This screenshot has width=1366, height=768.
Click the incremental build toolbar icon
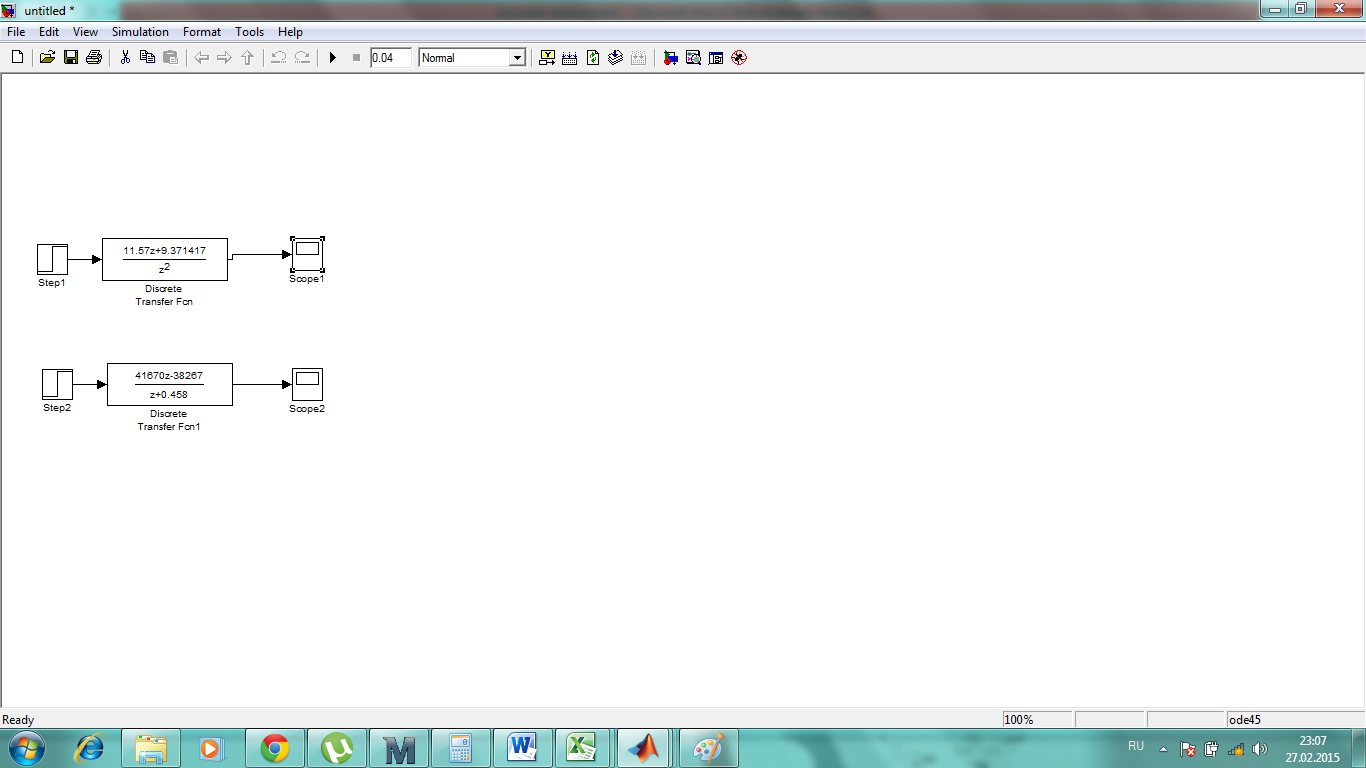pyautogui.click(x=547, y=58)
